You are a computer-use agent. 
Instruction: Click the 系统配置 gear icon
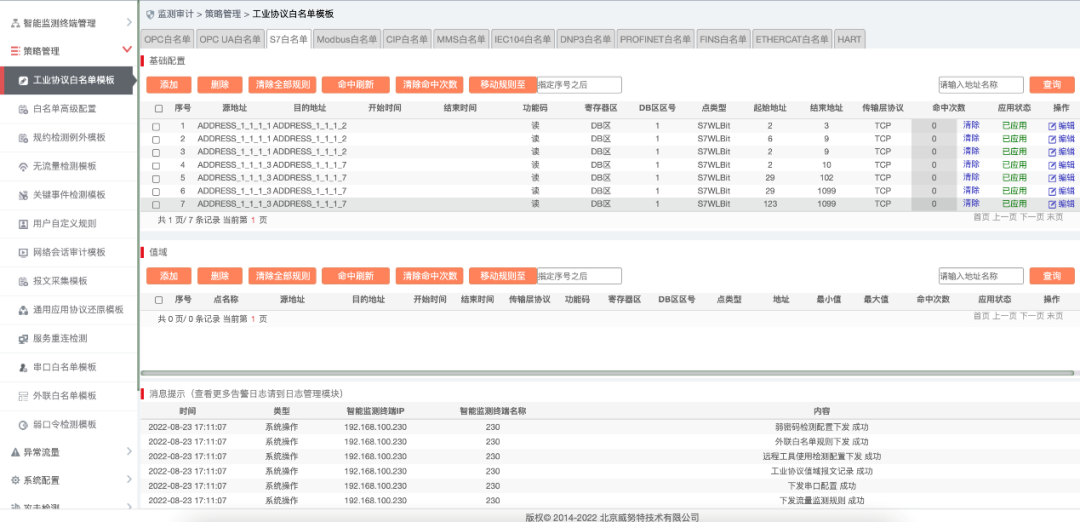point(15,480)
